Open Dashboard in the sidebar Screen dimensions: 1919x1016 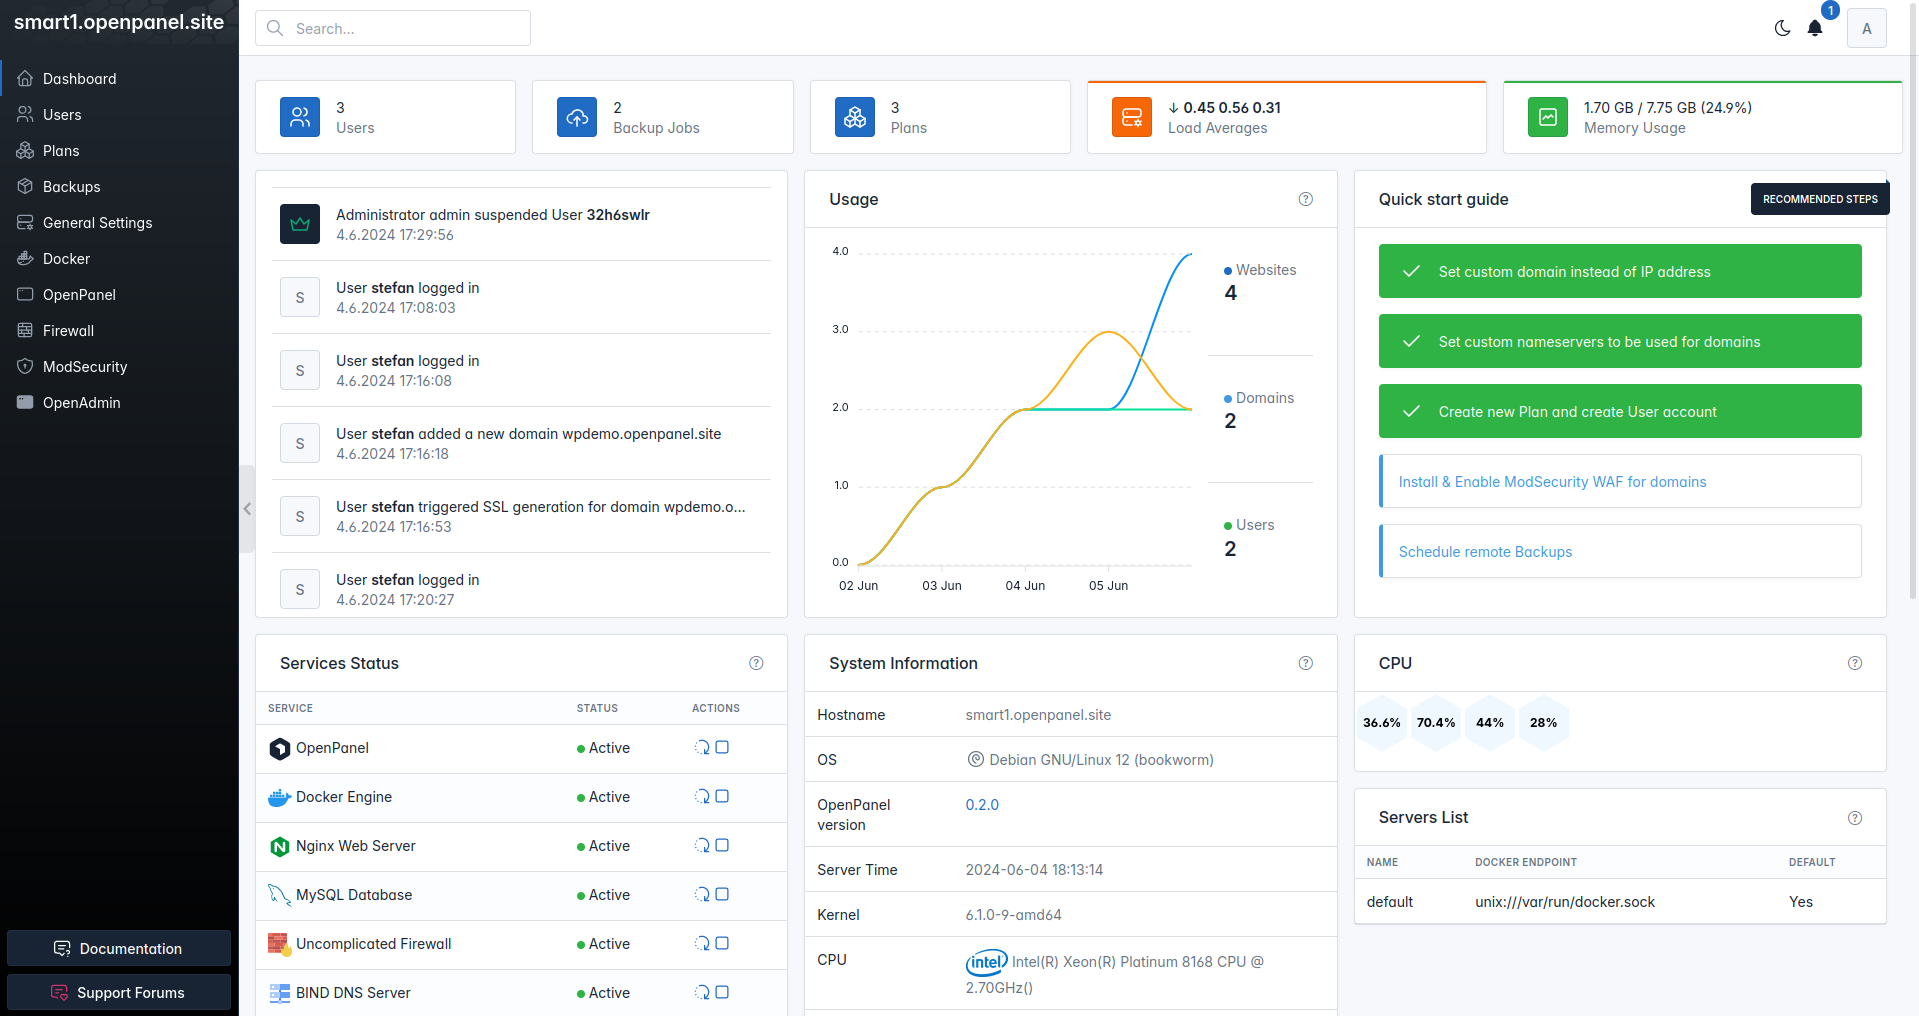[x=119, y=79]
